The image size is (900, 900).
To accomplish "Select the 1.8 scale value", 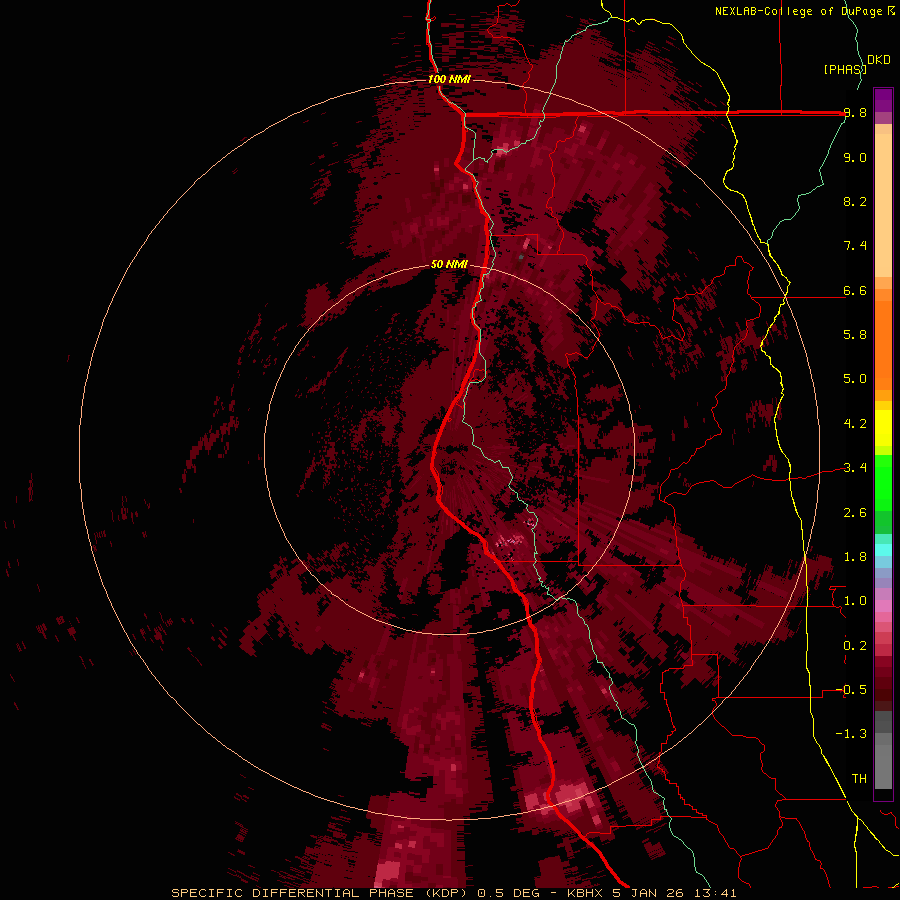I will [855, 556].
